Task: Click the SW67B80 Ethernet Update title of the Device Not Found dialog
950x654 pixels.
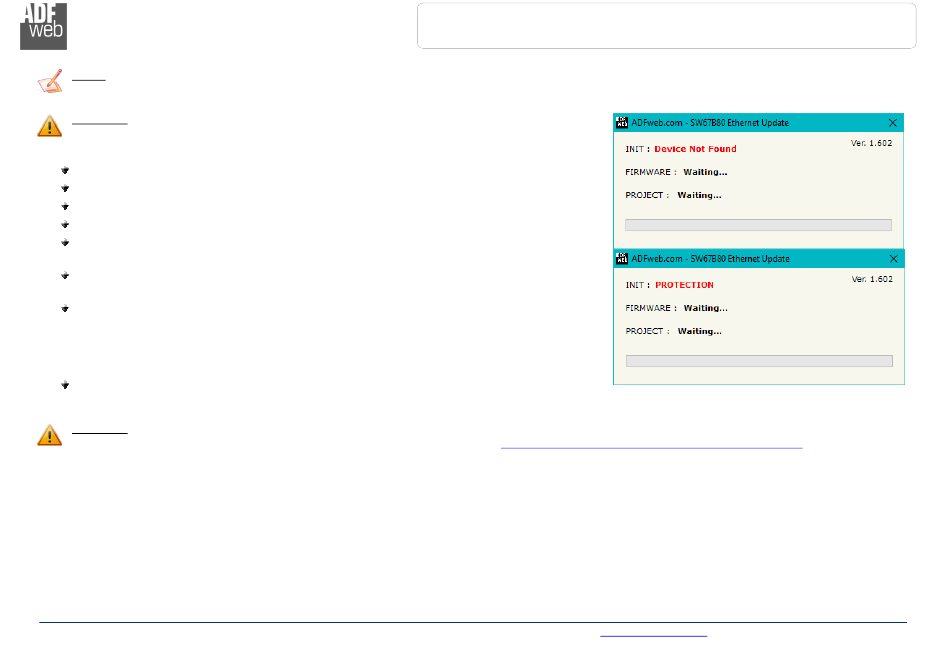Action: [x=710, y=122]
